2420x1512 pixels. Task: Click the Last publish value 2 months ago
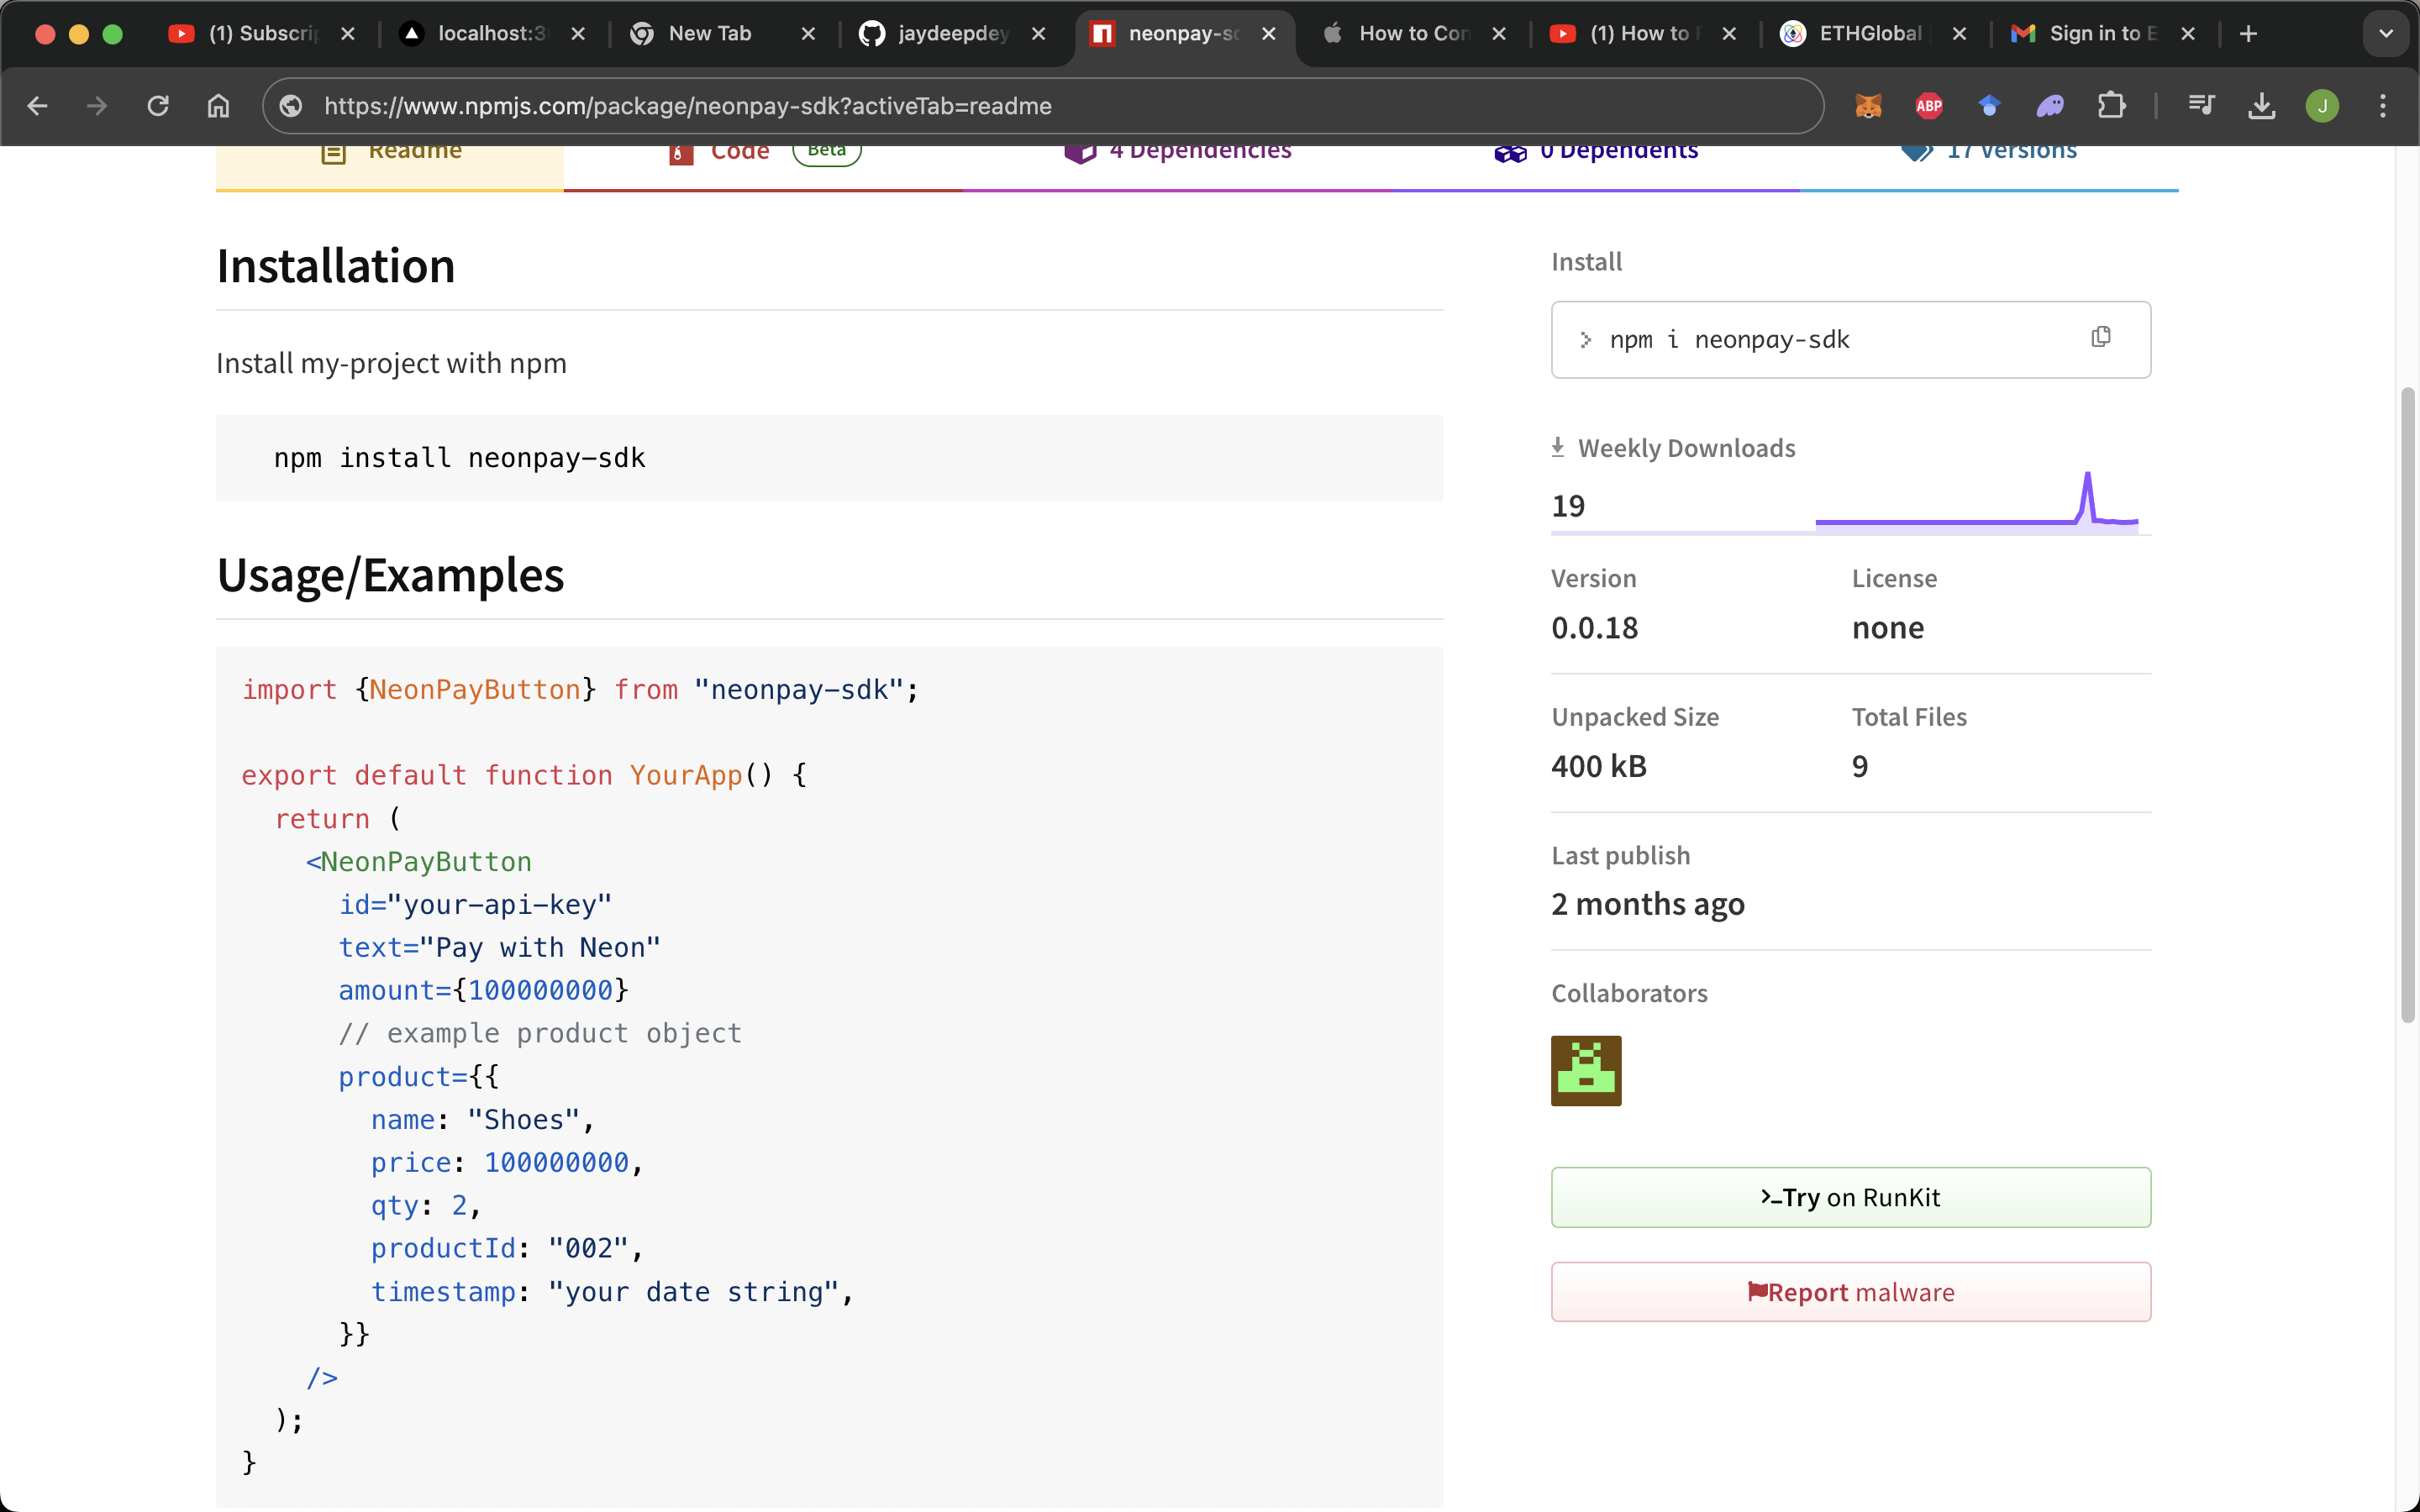[1648, 904]
